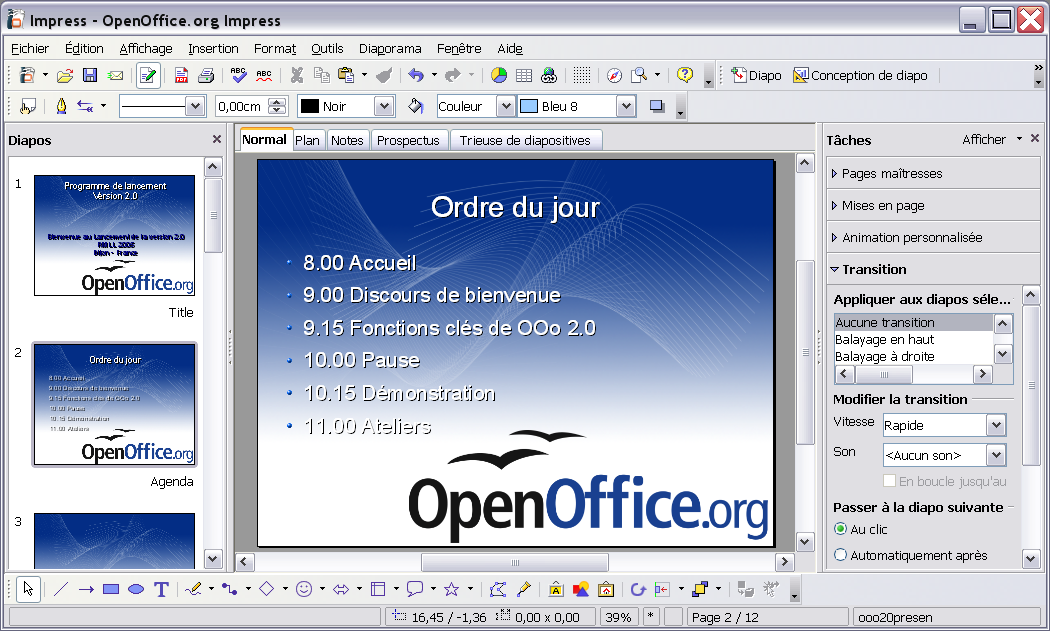Open the Insert Chart icon
Image resolution: width=1050 pixels, height=631 pixels.
click(499, 76)
